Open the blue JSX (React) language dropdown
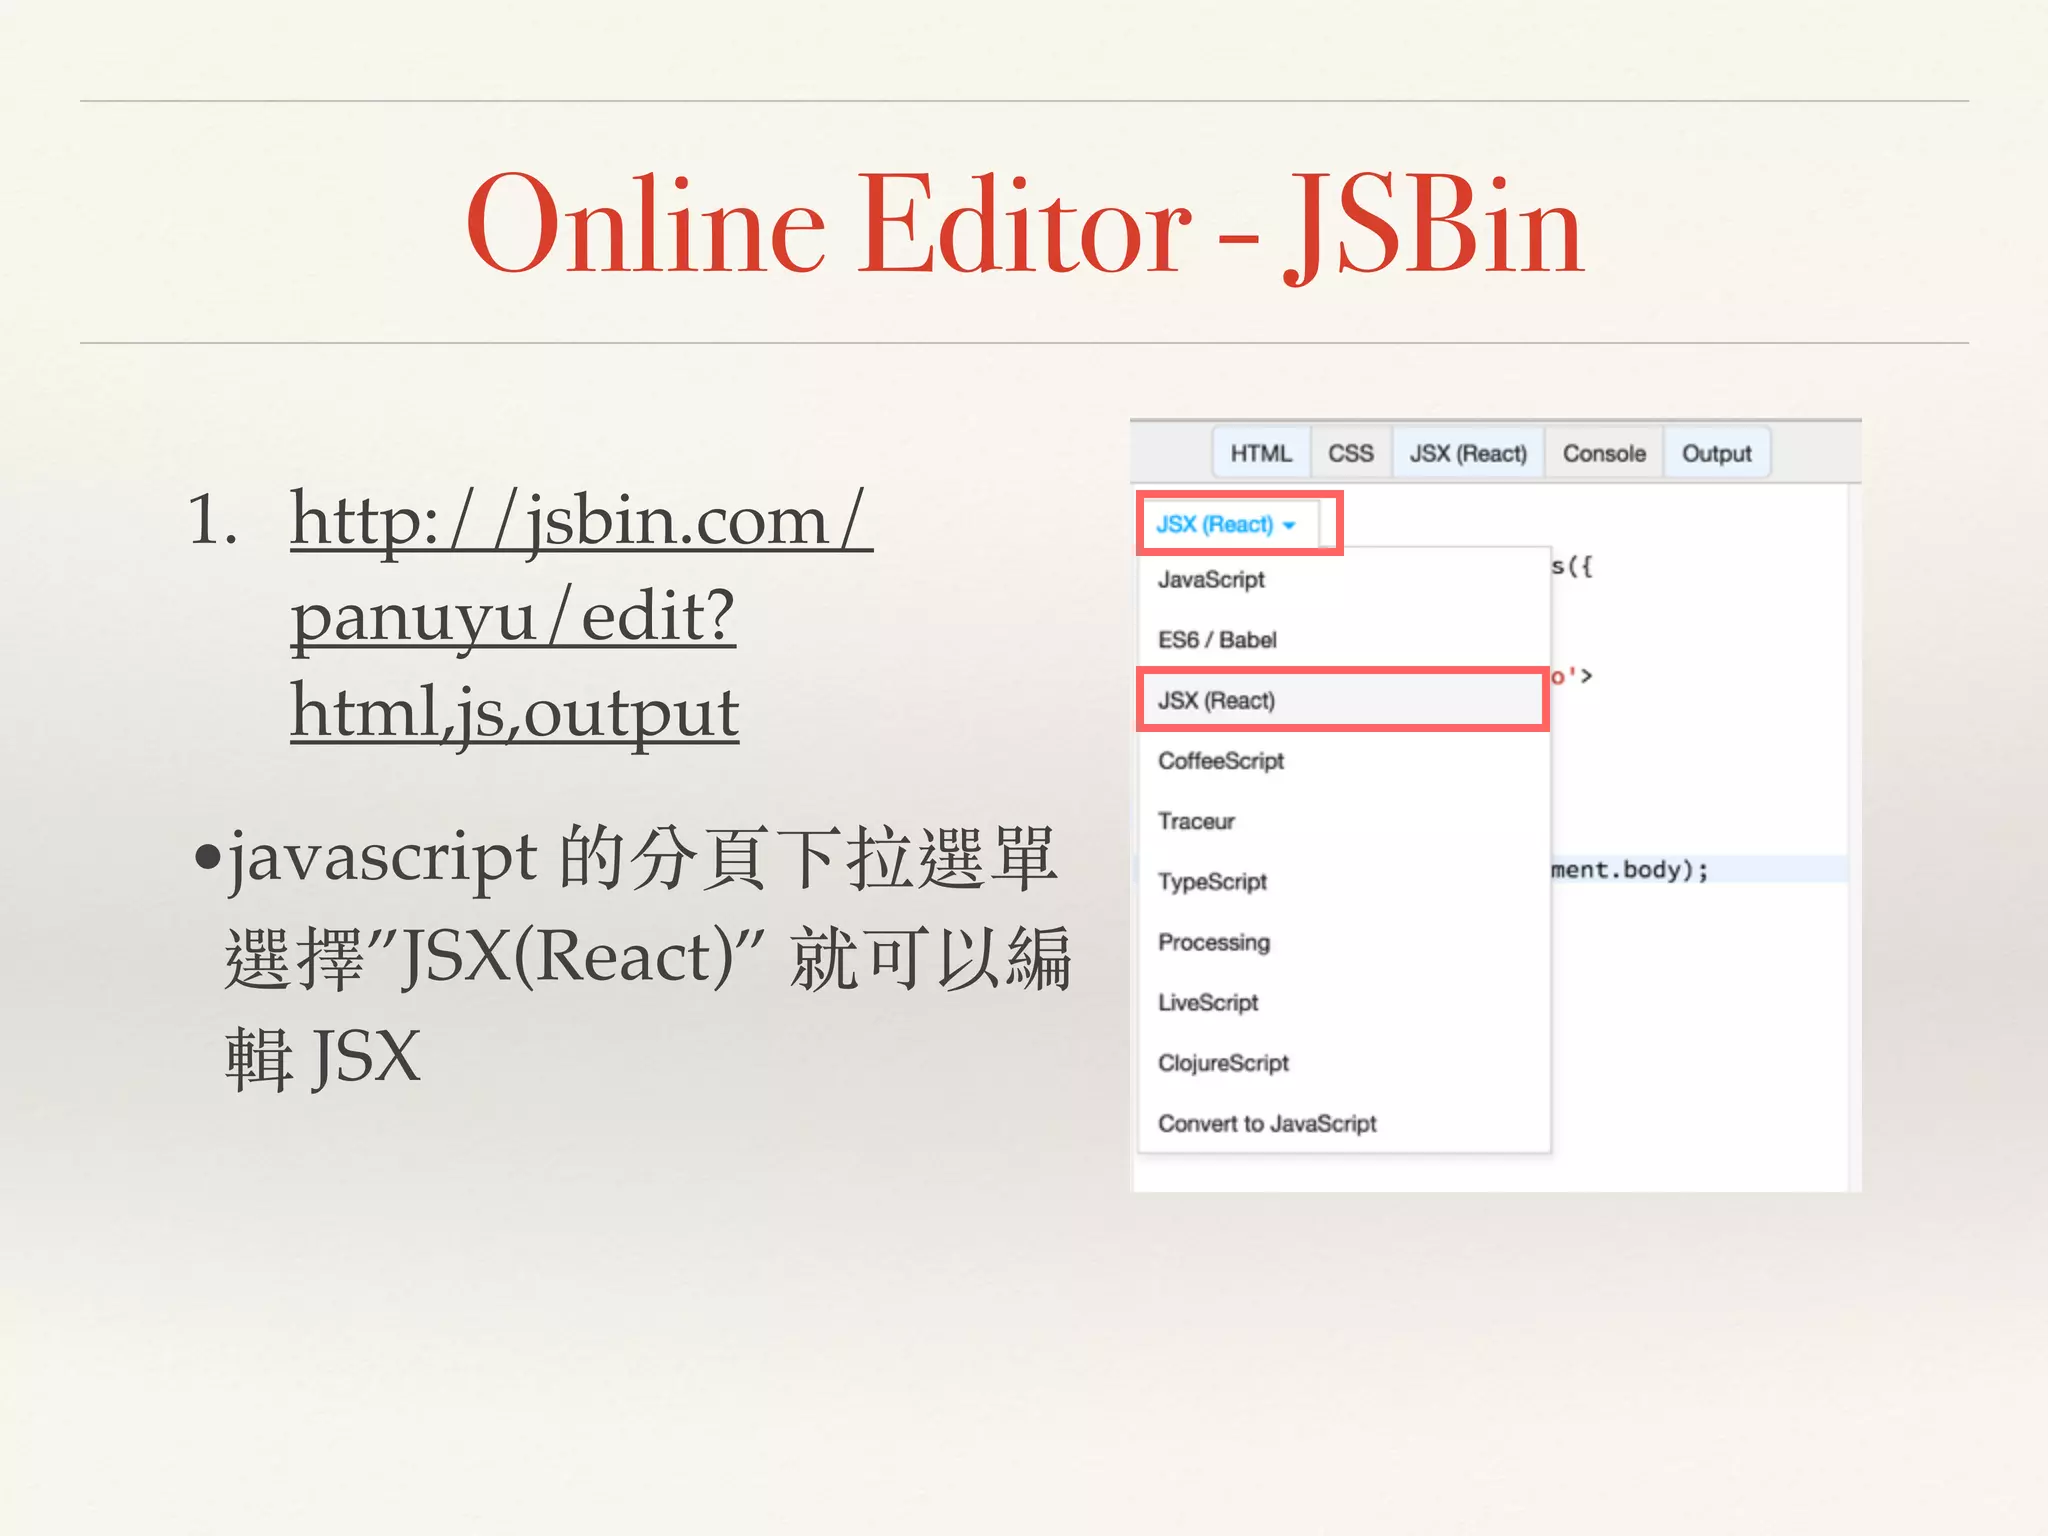2048x1536 pixels. pyautogui.click(x=1227, y=524)
